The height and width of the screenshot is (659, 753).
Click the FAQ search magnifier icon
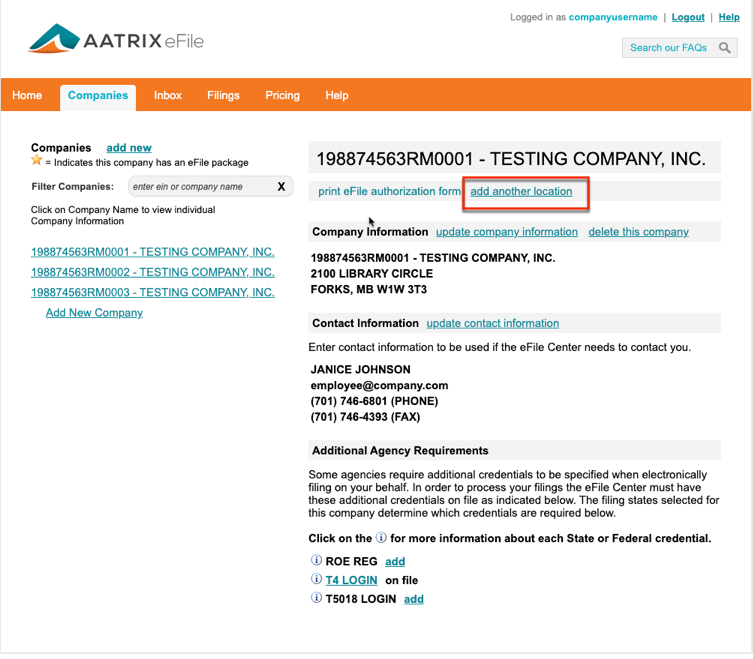[725, 48]
